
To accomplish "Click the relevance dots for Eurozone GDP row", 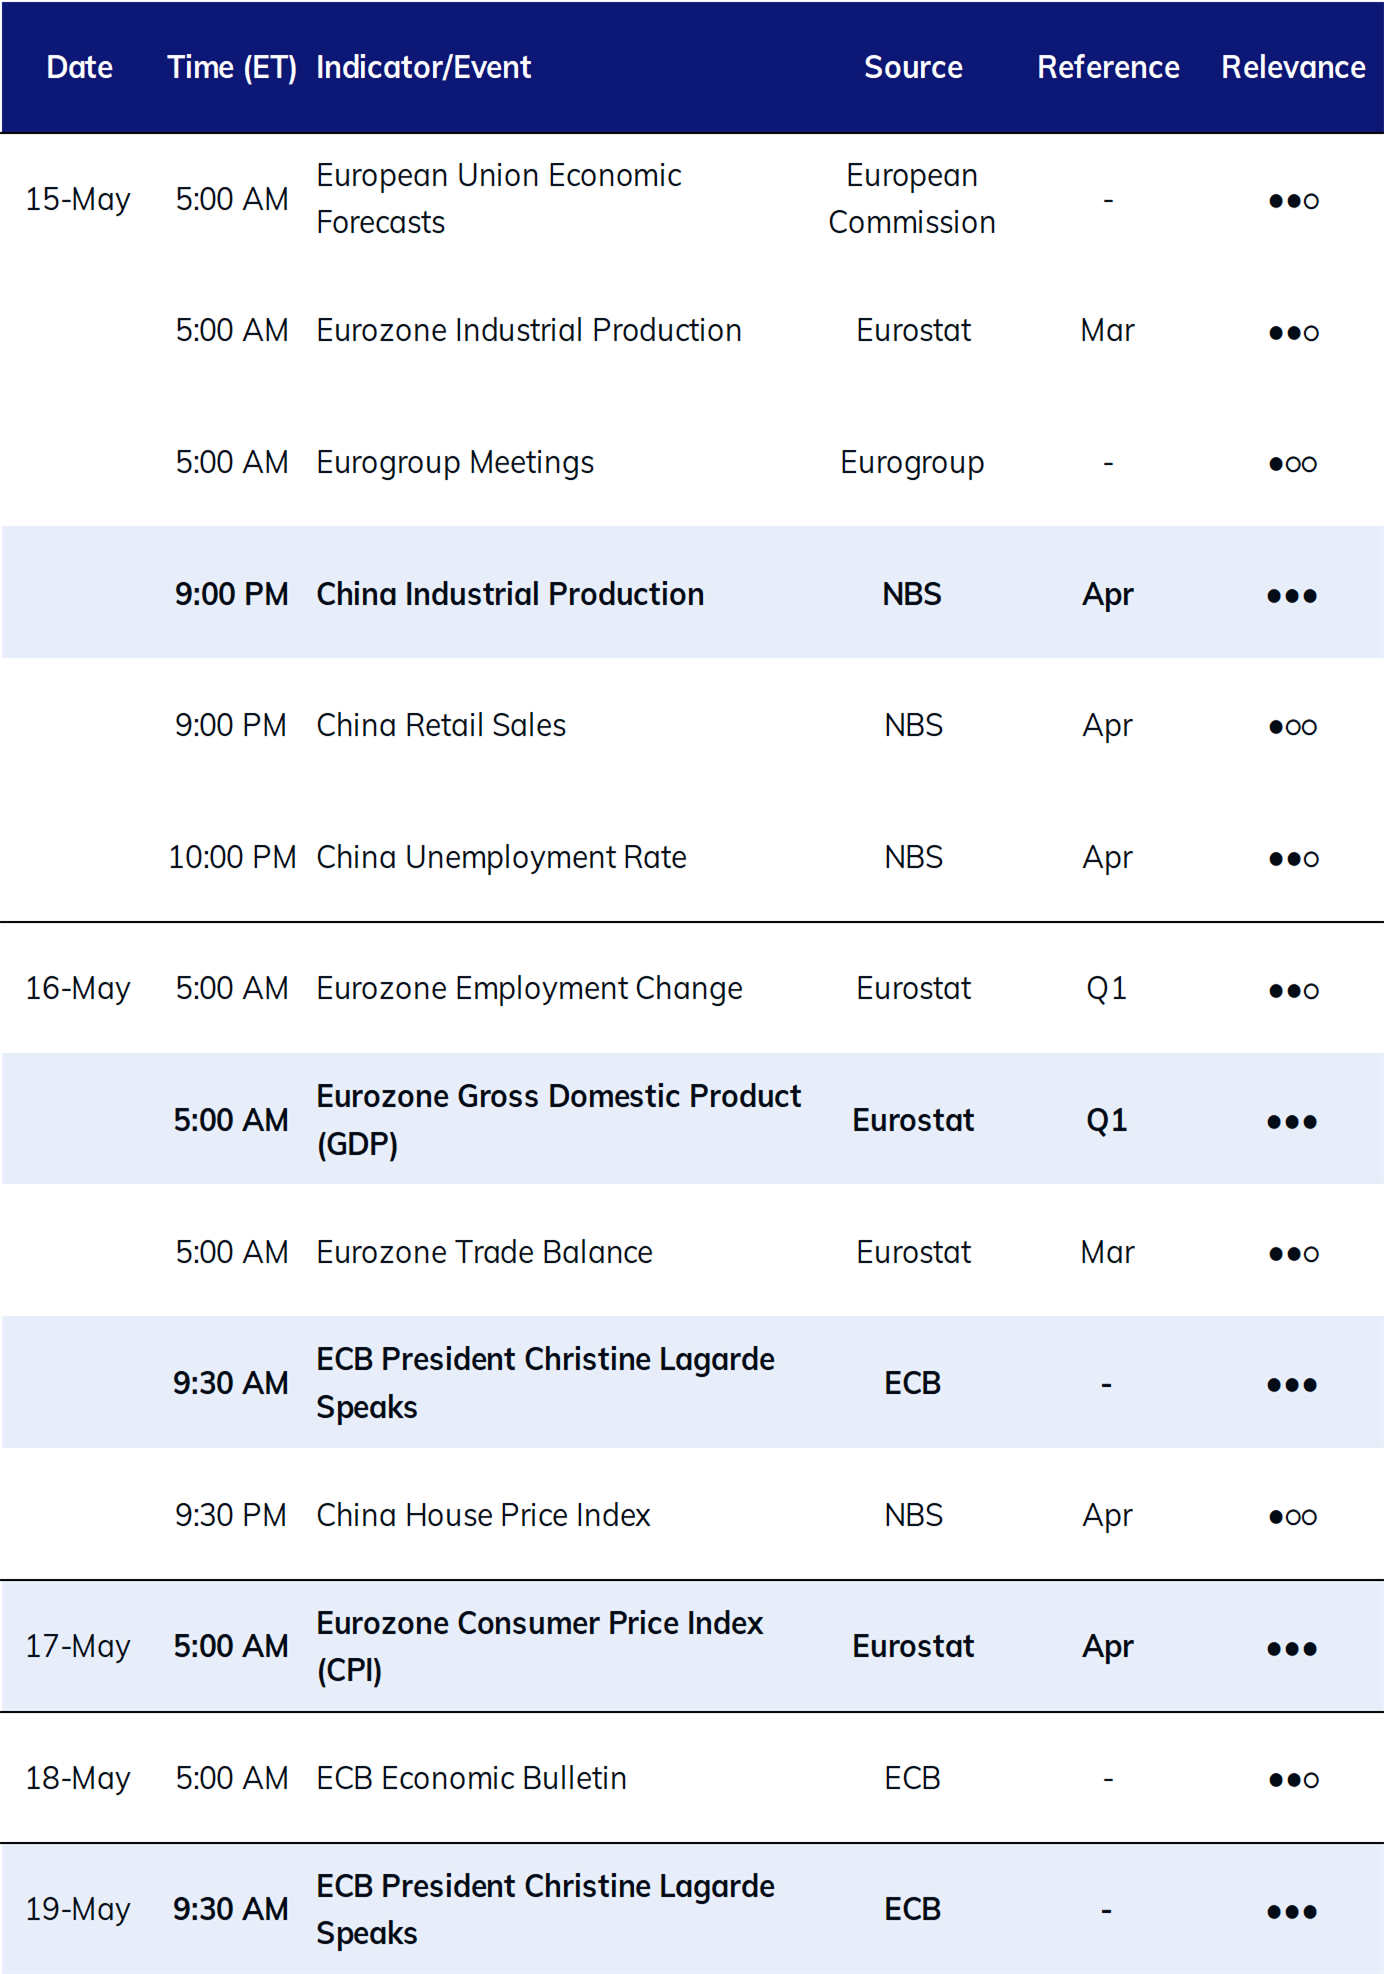I will [1292, 1122].
